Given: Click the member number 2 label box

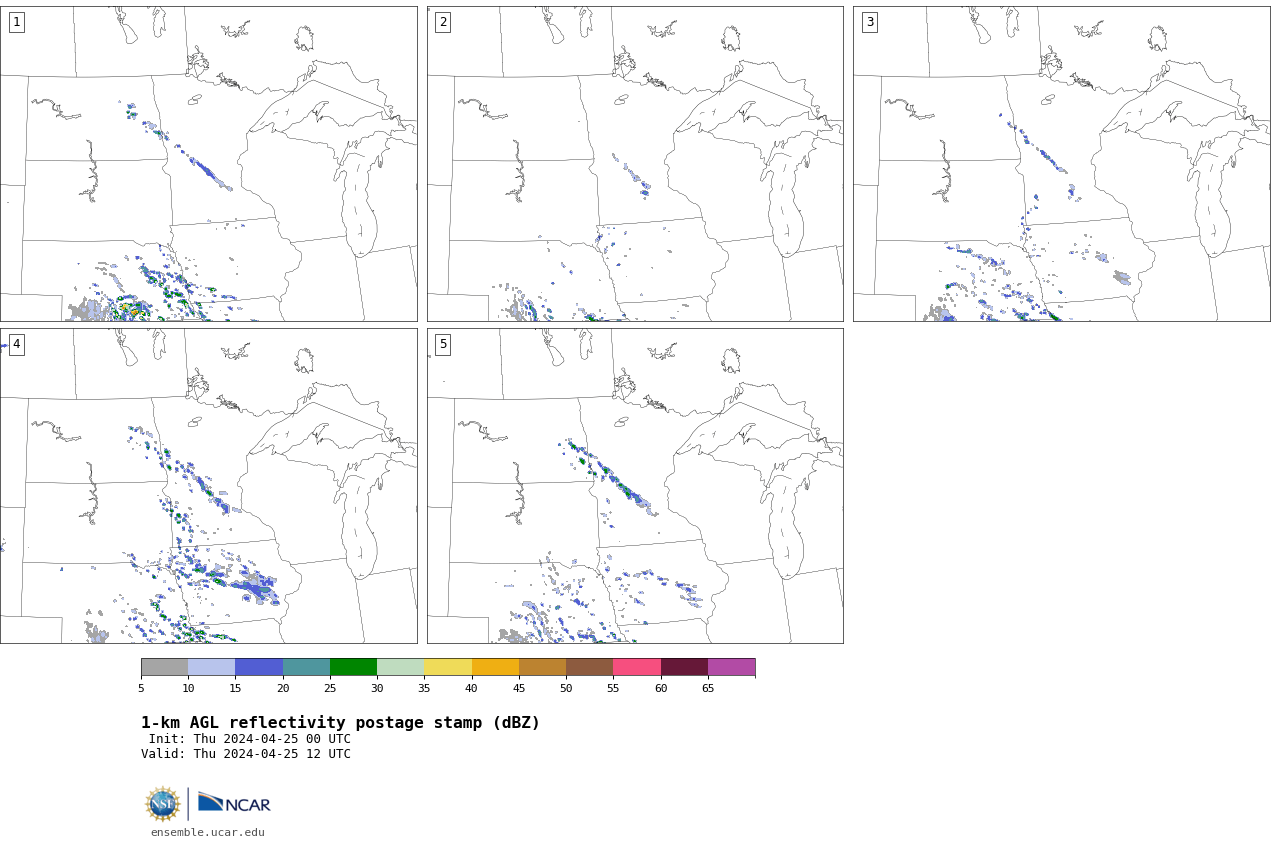Looking at the screenshot, I should tap(443, 22).
